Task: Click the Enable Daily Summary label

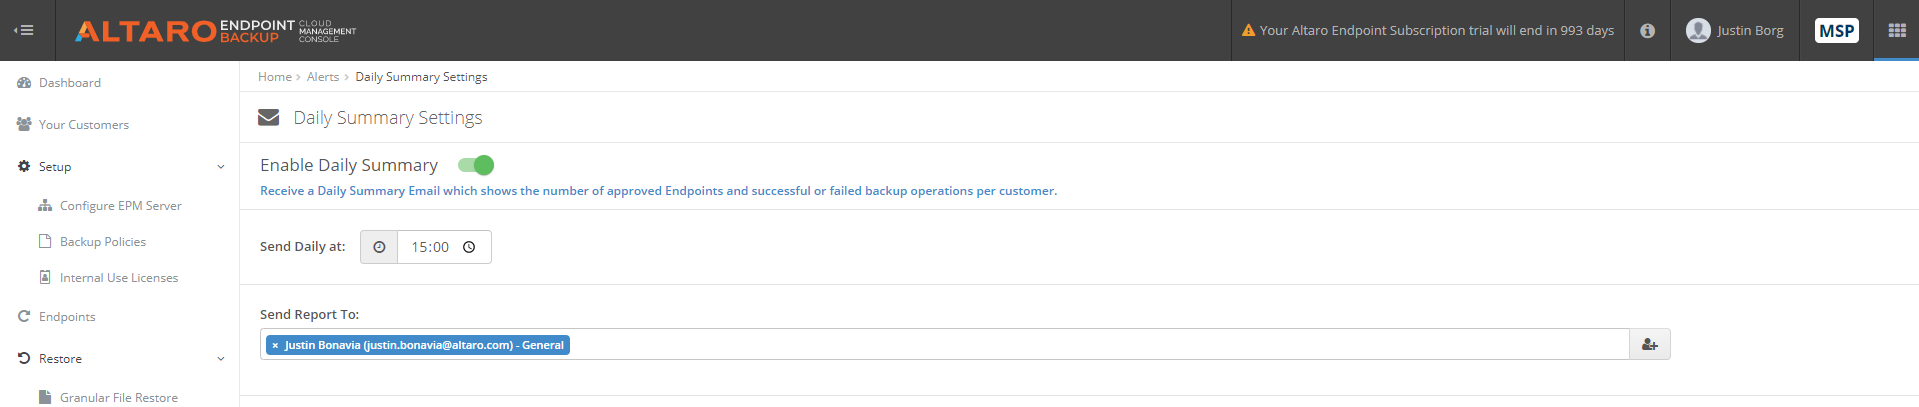Action: coord(349,165)
